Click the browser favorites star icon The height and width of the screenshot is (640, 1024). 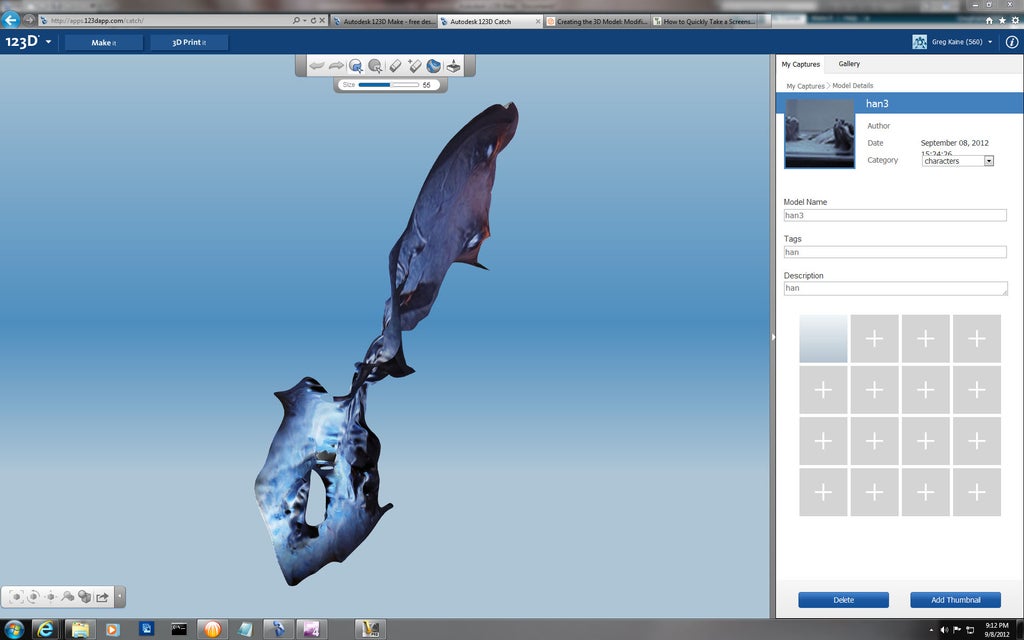point(1002,21)
